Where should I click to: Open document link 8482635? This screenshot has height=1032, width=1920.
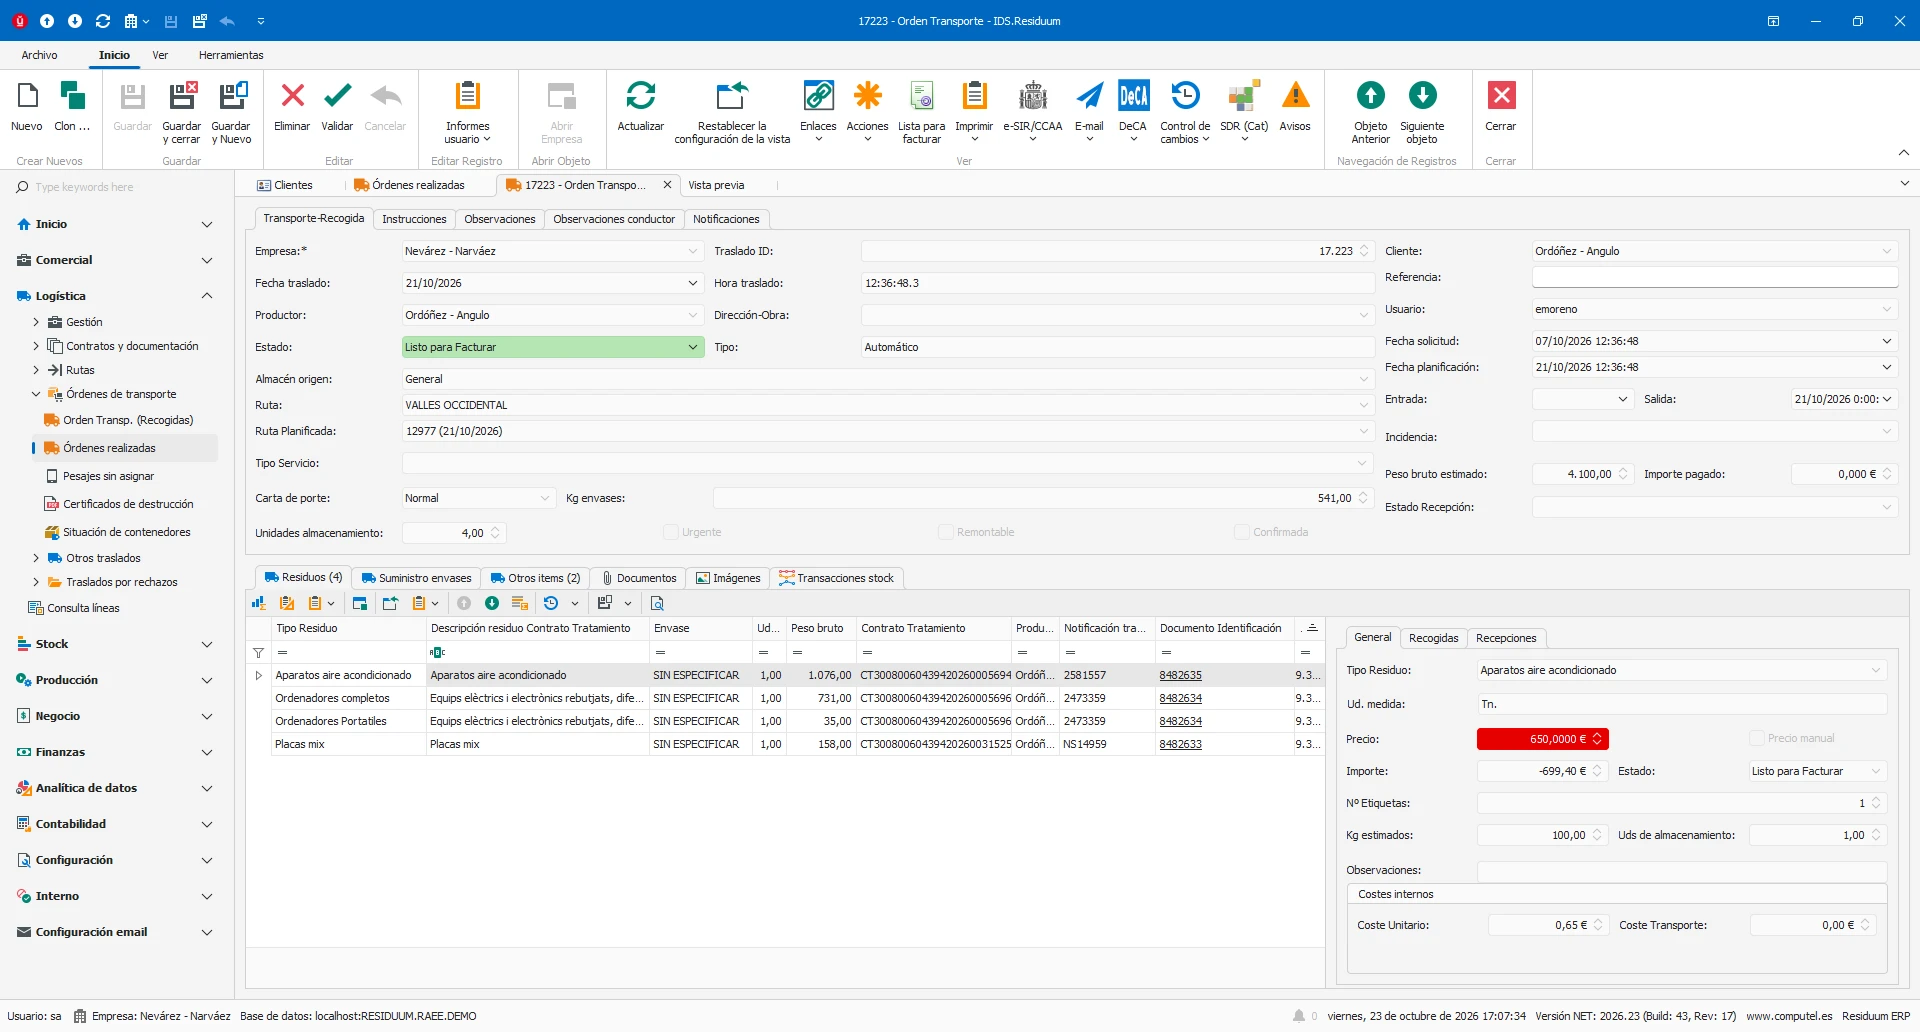[1181, 675]
